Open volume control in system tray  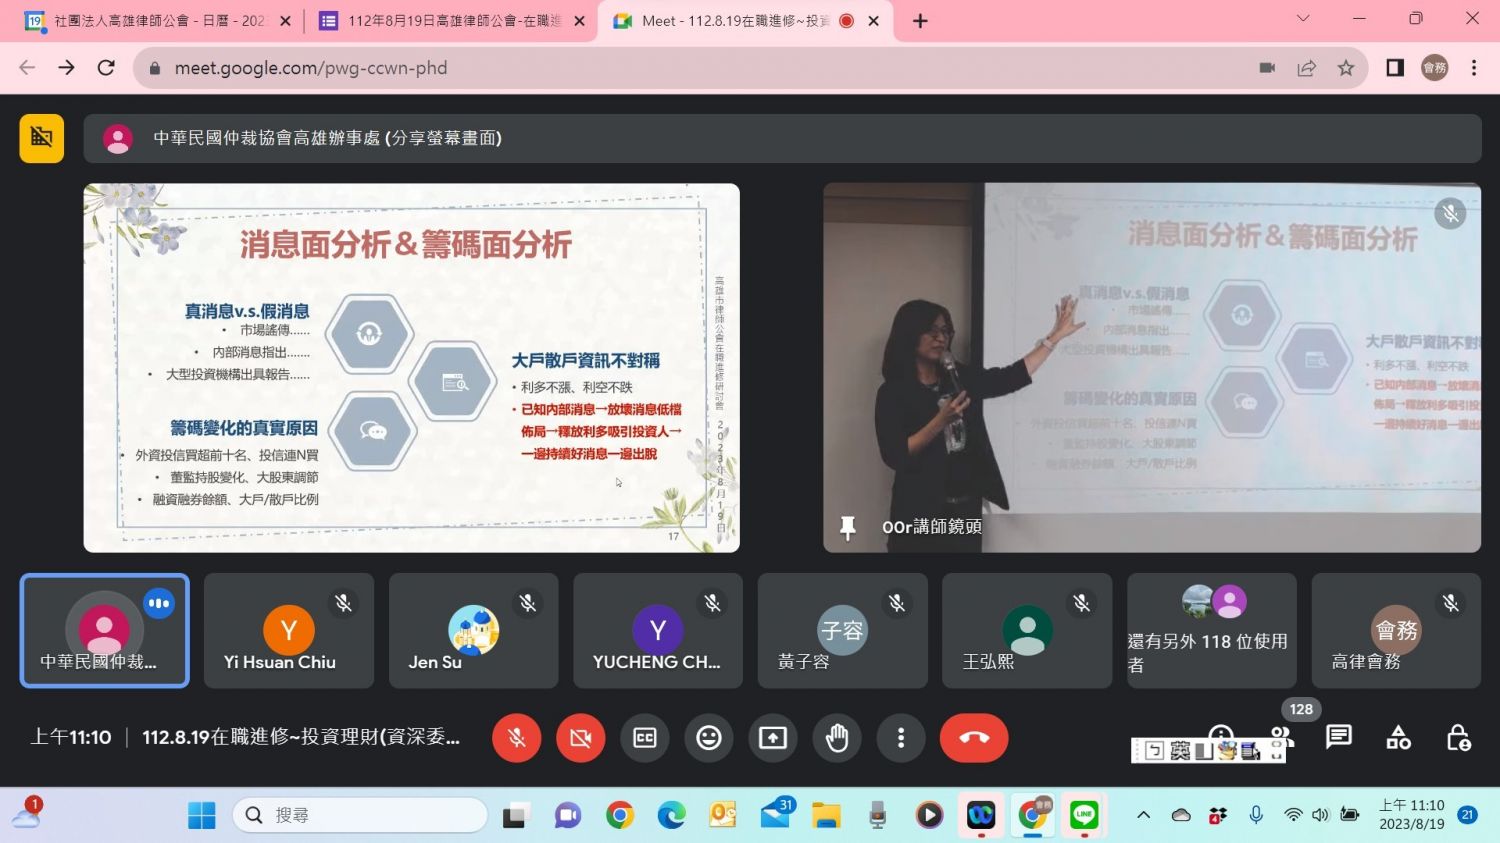[x=1320, y=815]
